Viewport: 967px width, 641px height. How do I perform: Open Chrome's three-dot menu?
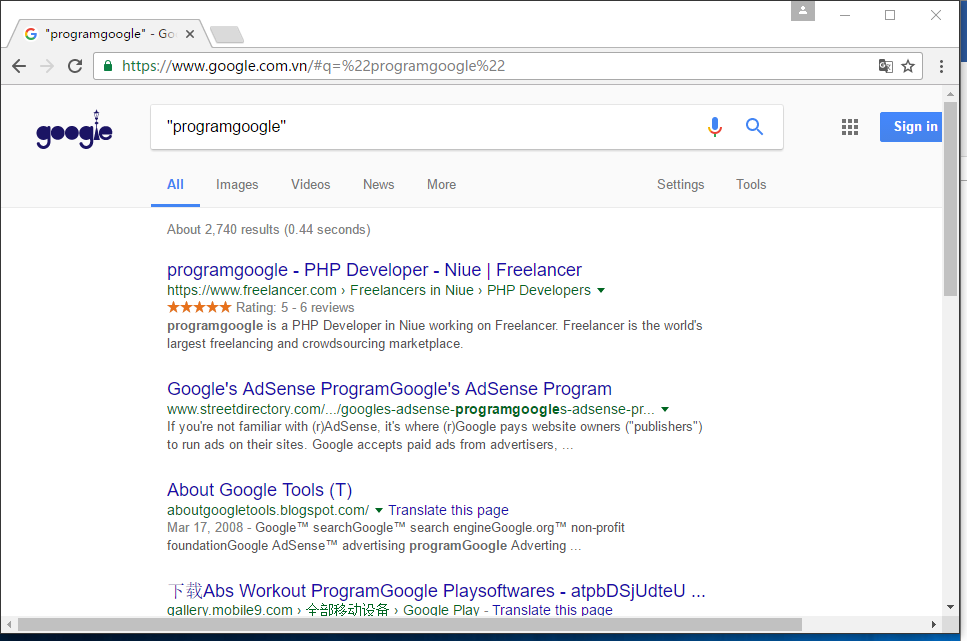tap(941, 66)
